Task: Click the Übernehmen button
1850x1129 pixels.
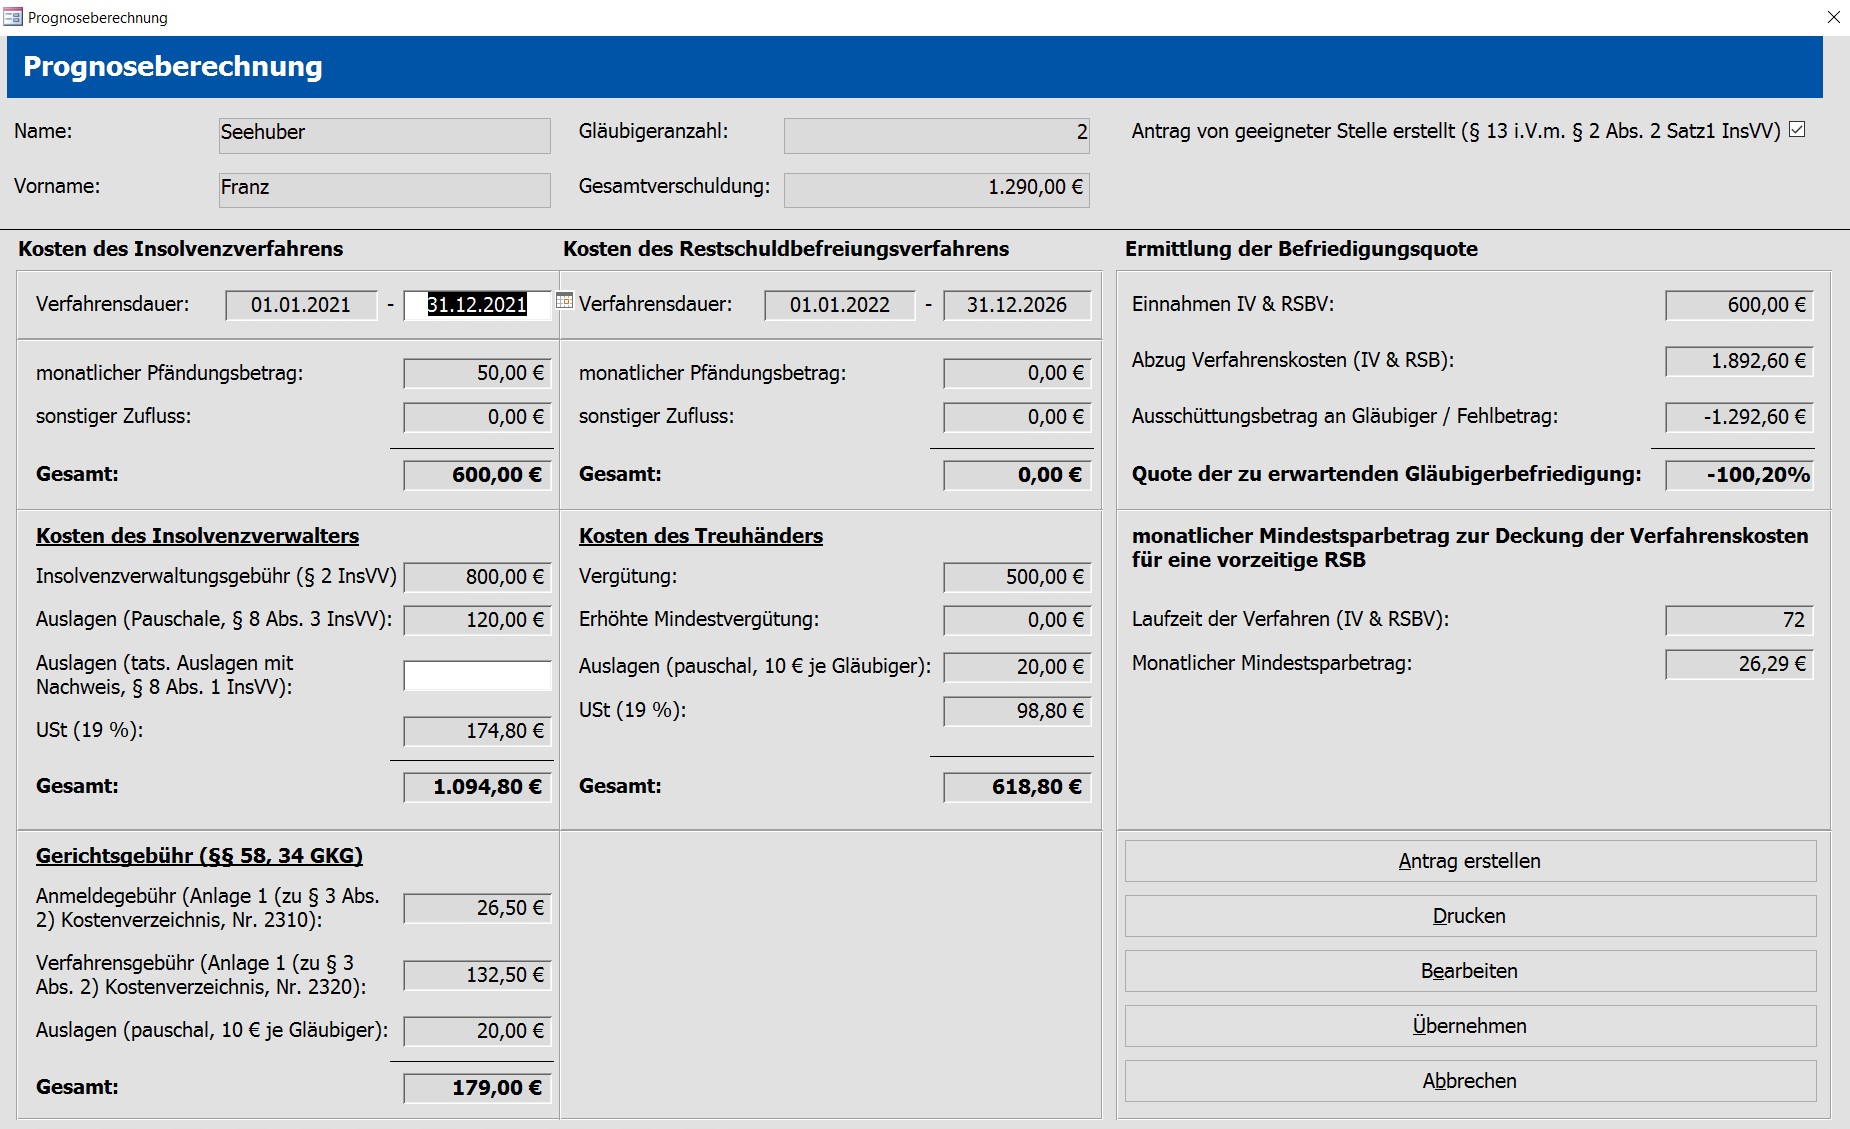Action: click(1470, 1026)
